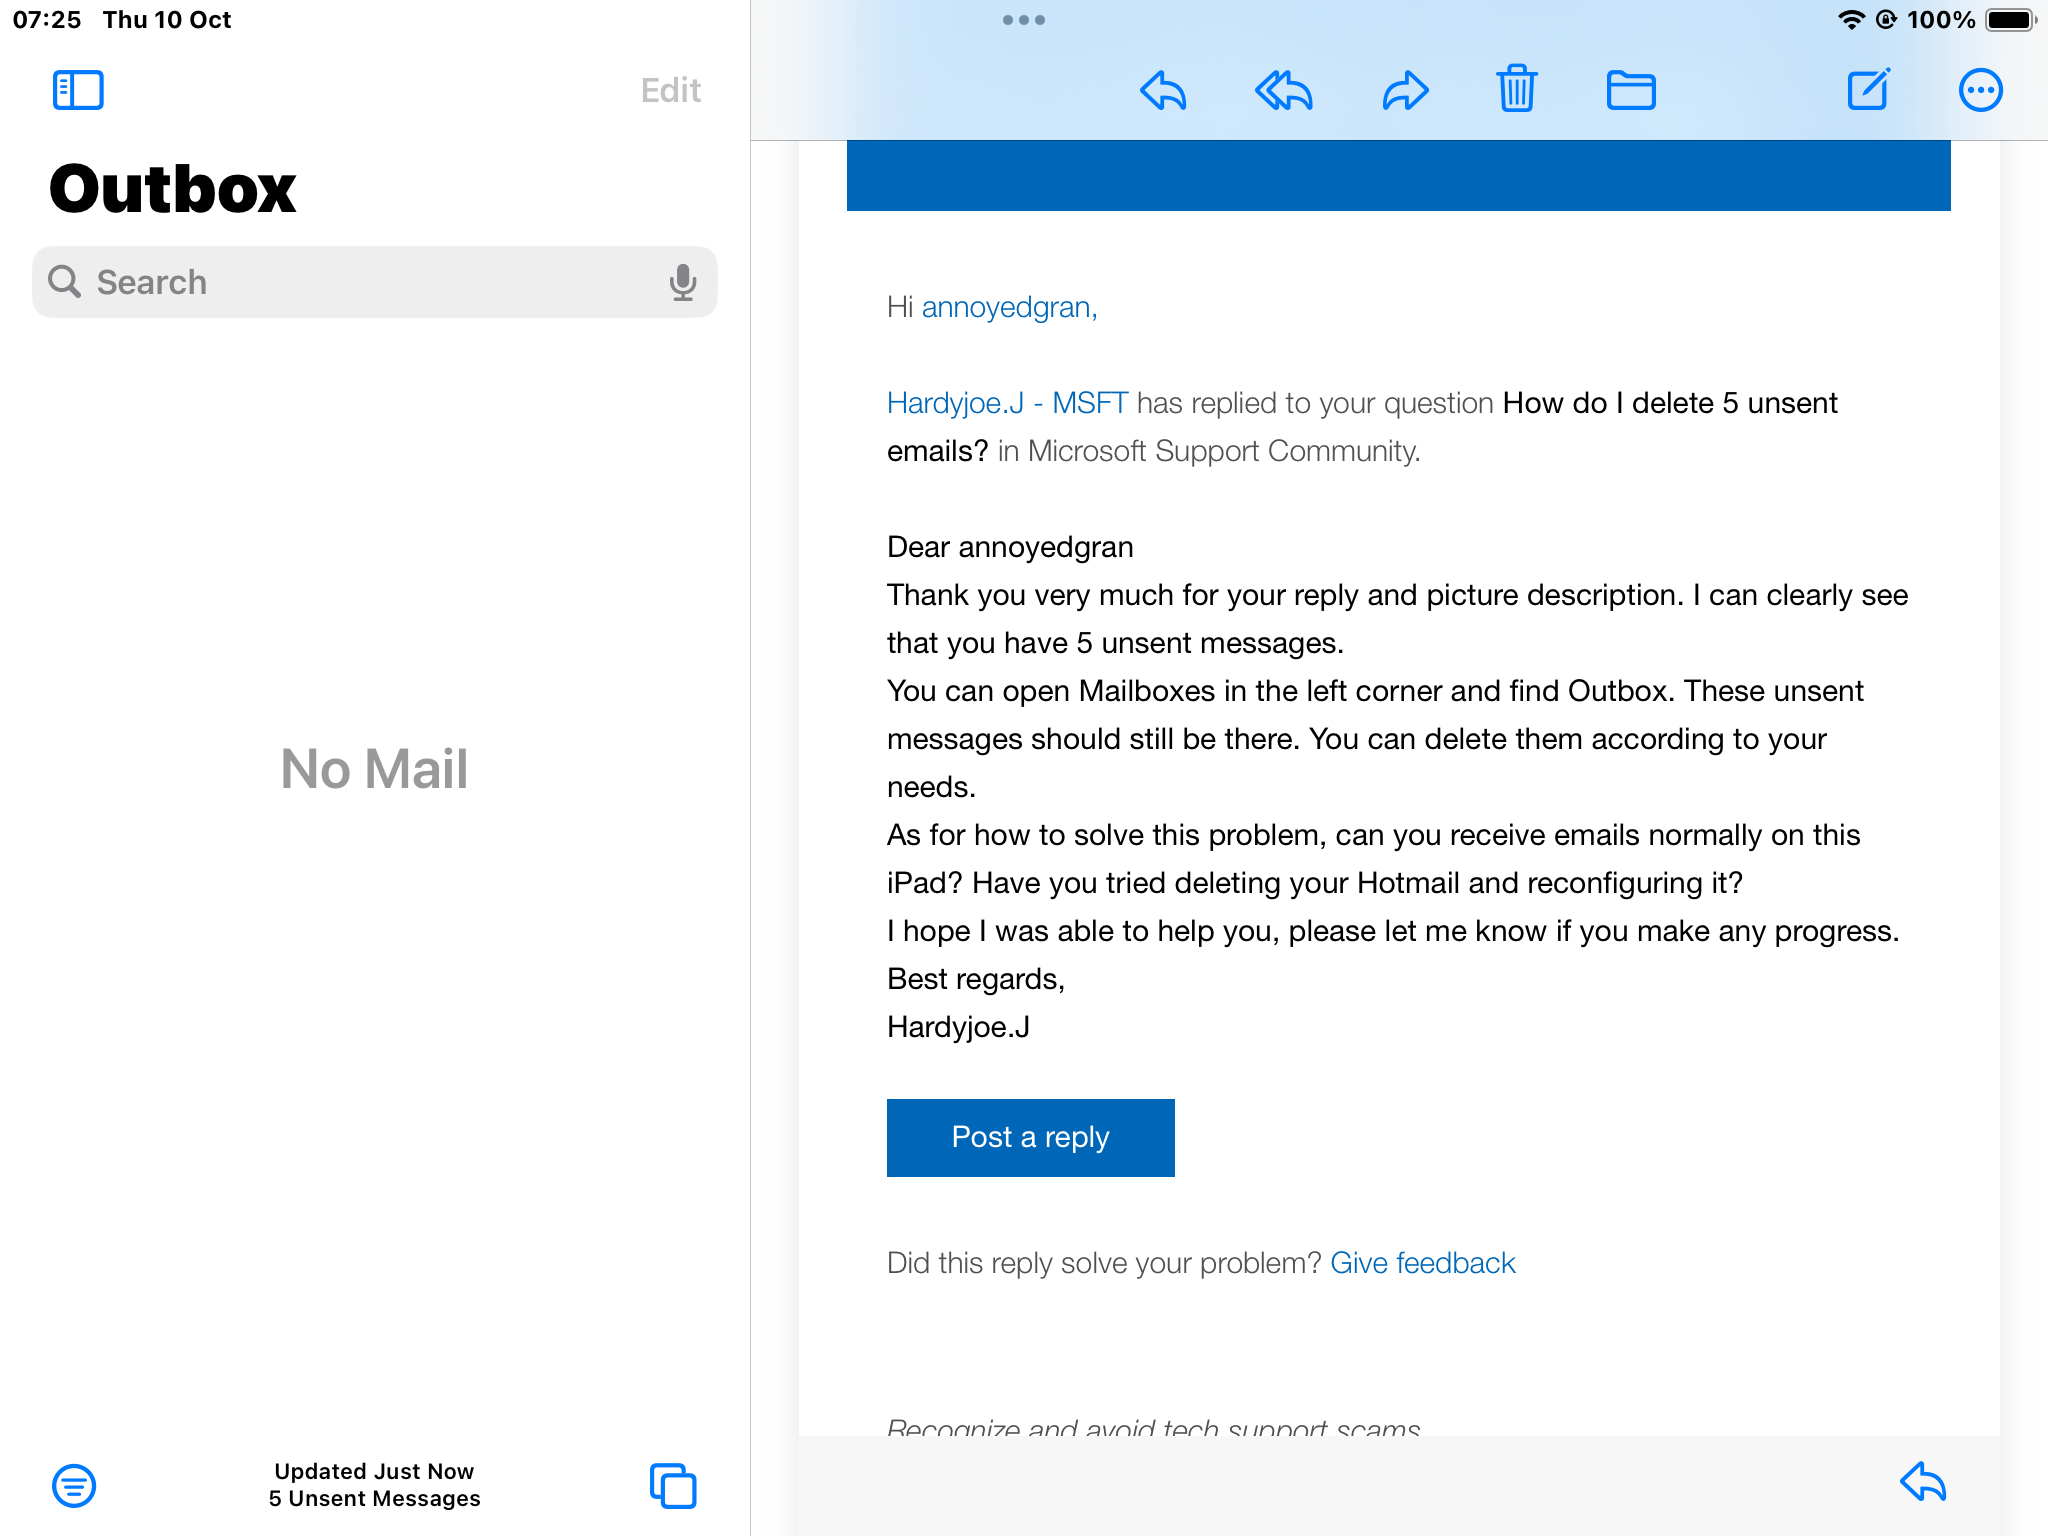Open the stacked windows icon
This screenshot has width=2048, height=1536.
tap(673, 1485)
